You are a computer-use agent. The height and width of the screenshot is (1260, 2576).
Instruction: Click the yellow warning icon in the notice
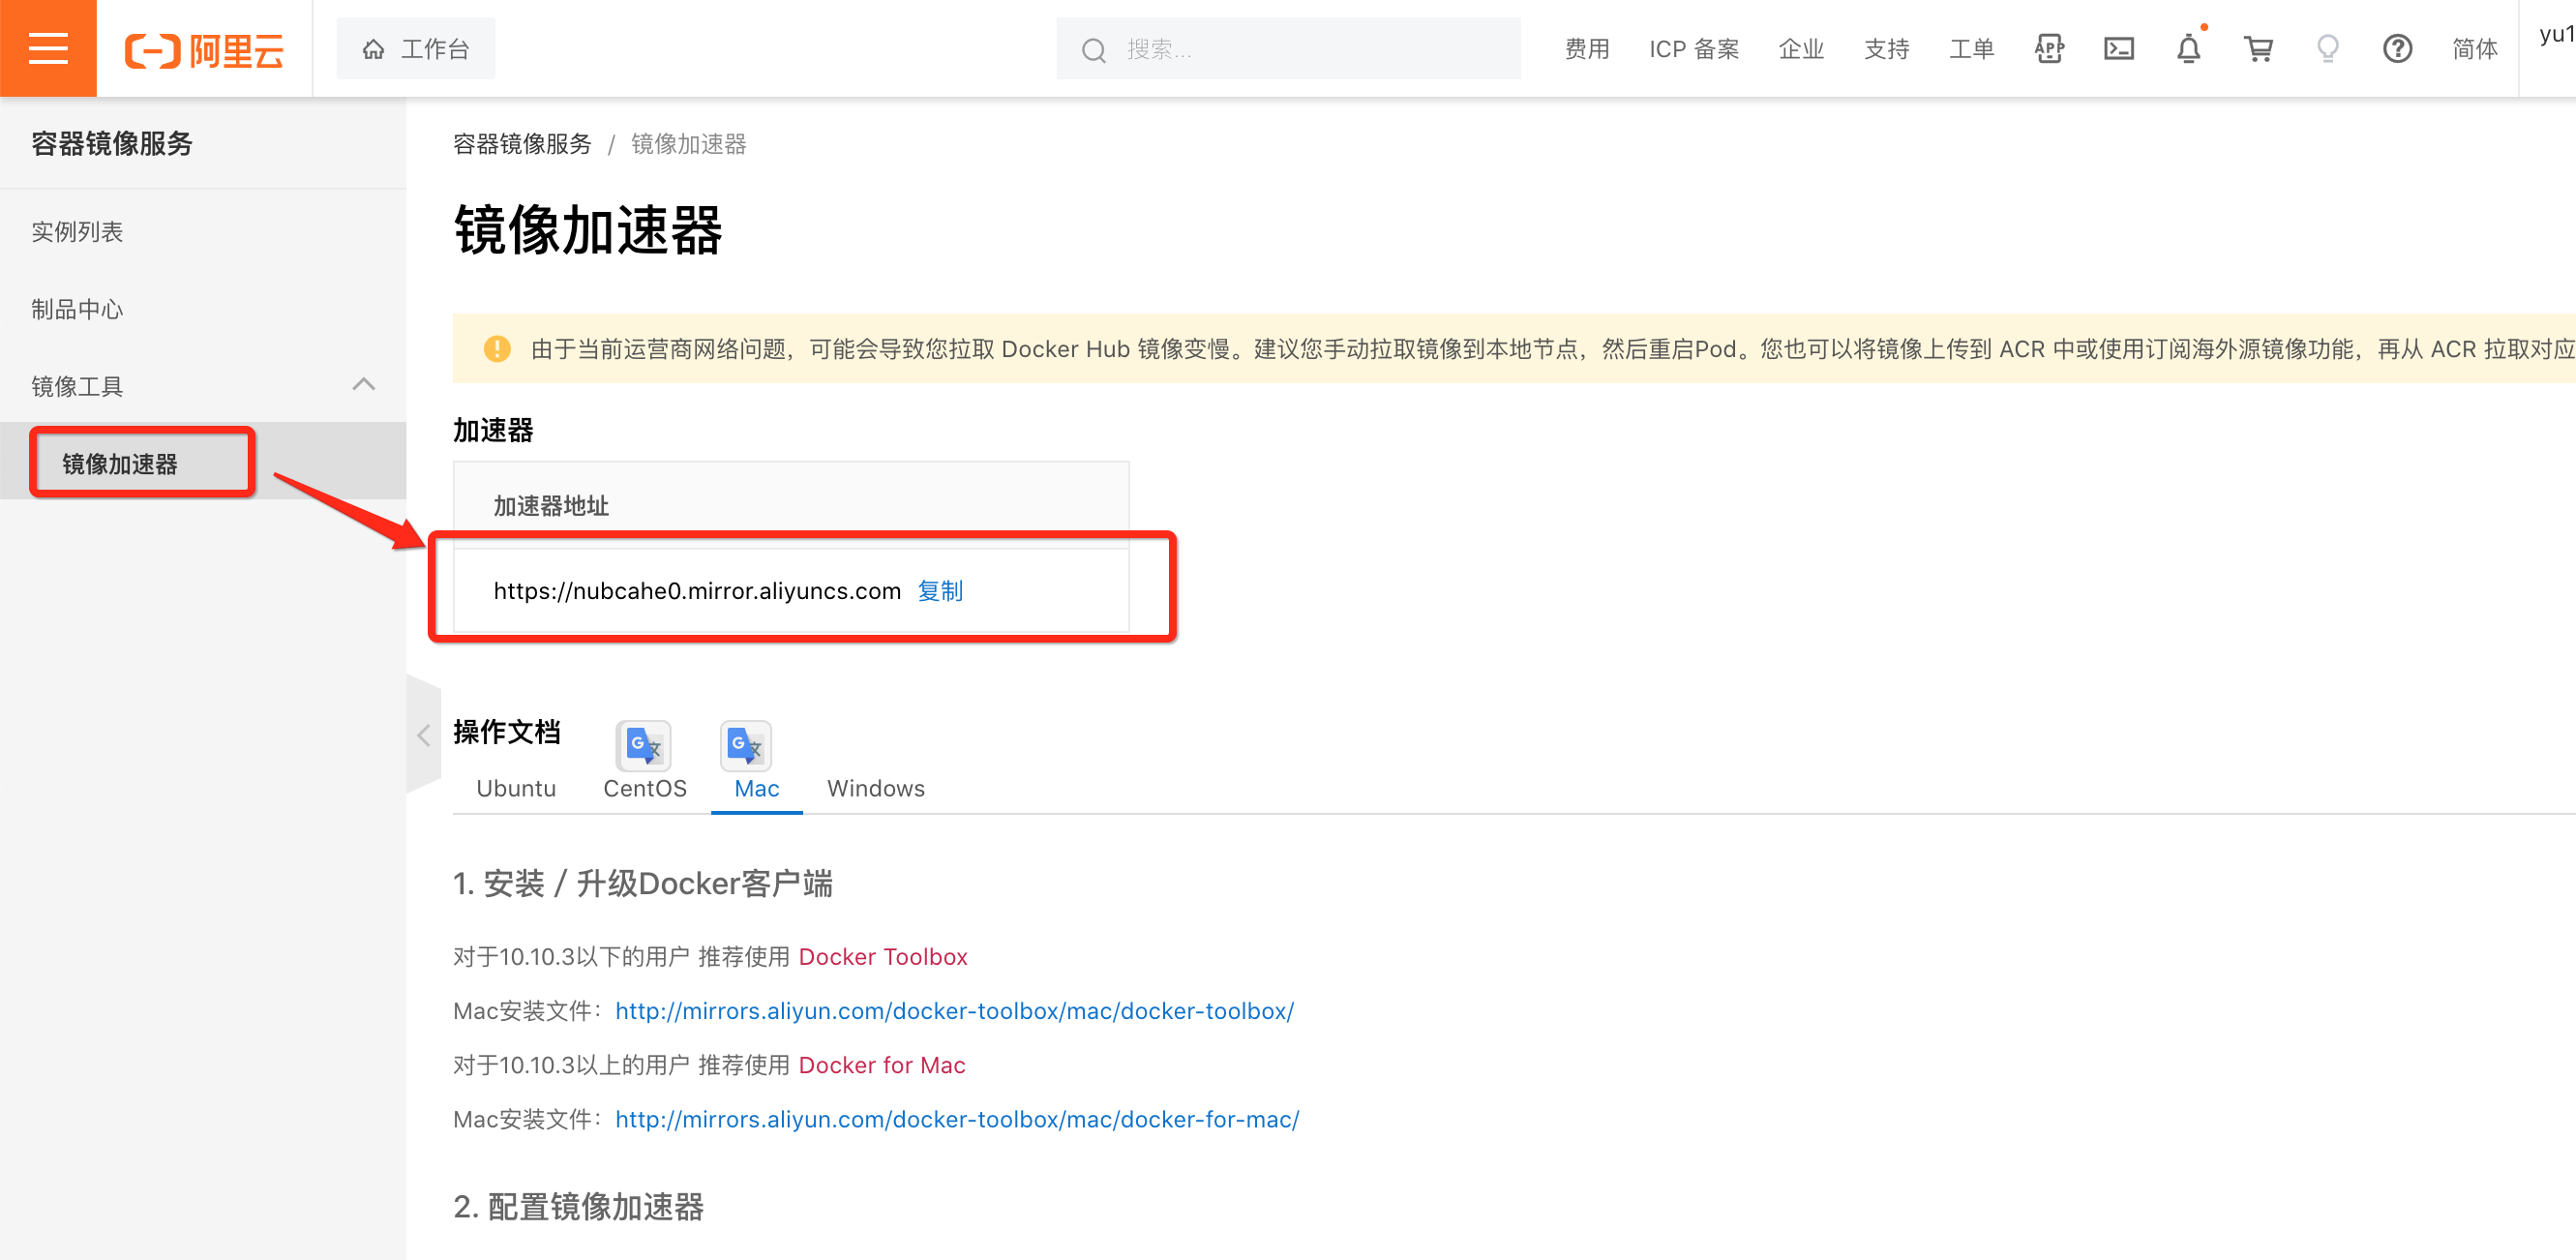point(497,349)
